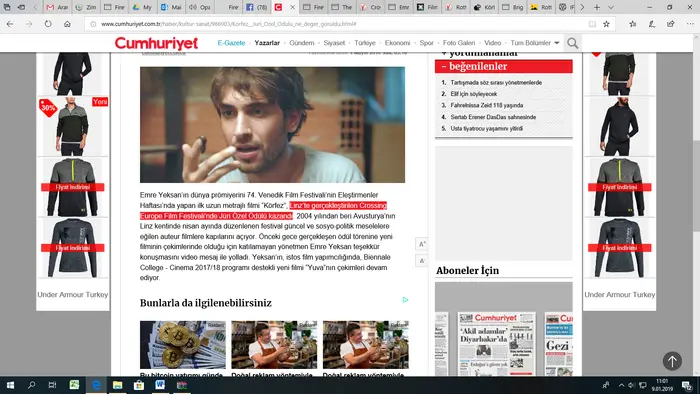This screenshot has height=394, width=700.
Task: Open a new browser tab
Action: tap(597, 7)
